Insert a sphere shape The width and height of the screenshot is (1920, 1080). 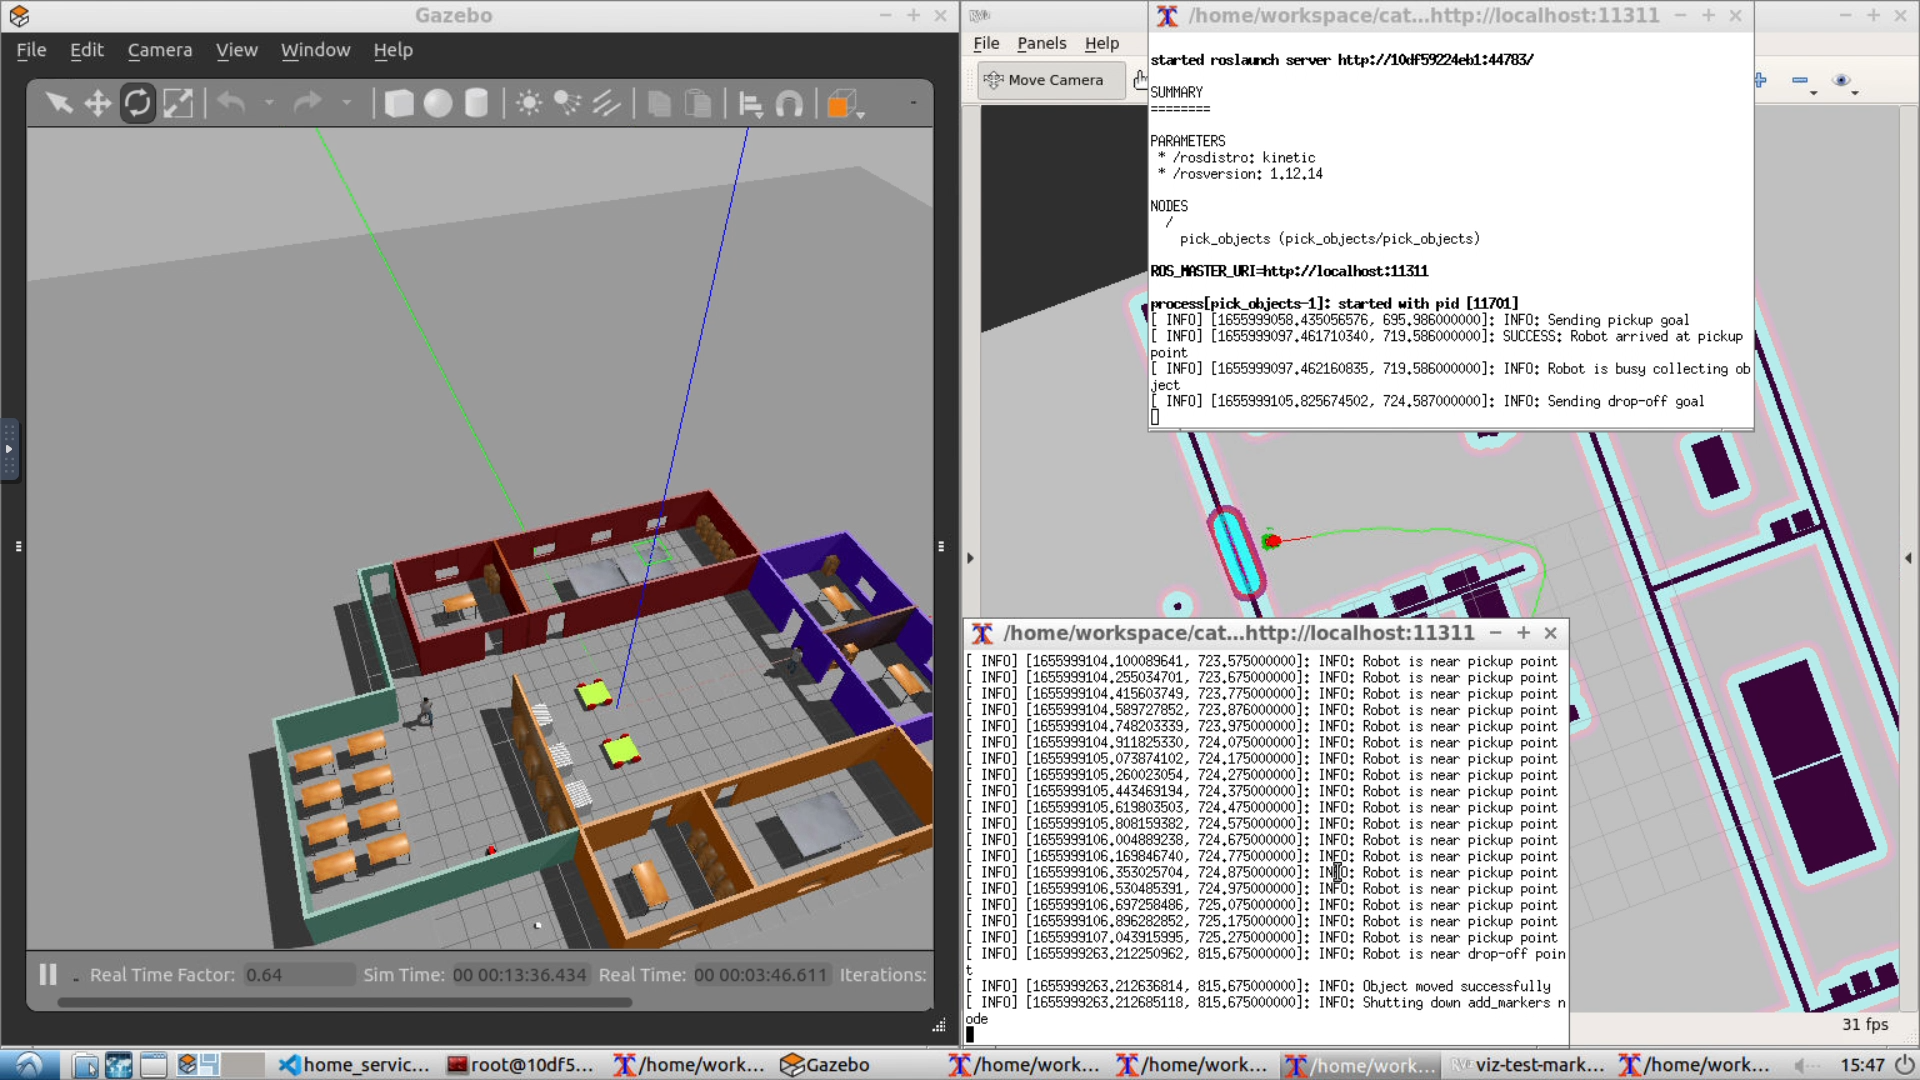click(438, 103)
